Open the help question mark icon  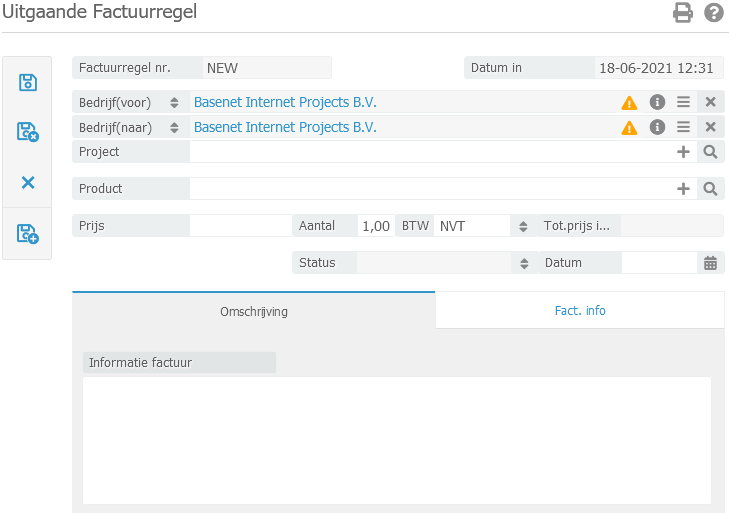713,13
